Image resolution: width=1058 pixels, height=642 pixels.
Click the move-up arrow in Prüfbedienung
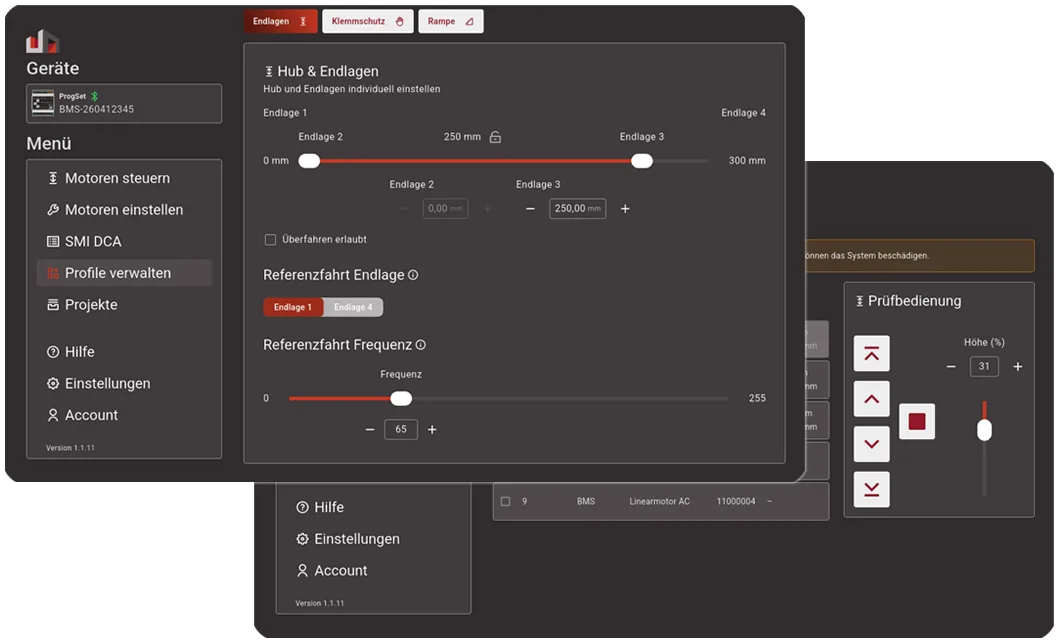click(872, 399)
